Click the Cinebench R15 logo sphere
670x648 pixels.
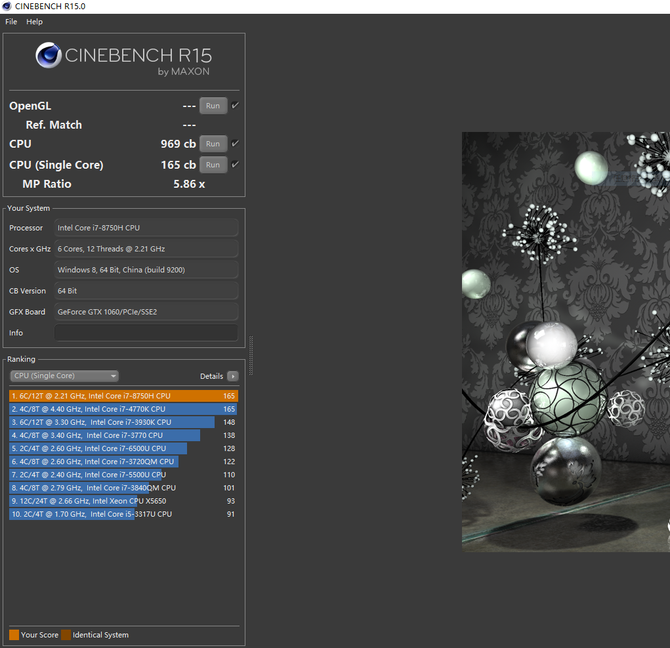coord(48,55)
